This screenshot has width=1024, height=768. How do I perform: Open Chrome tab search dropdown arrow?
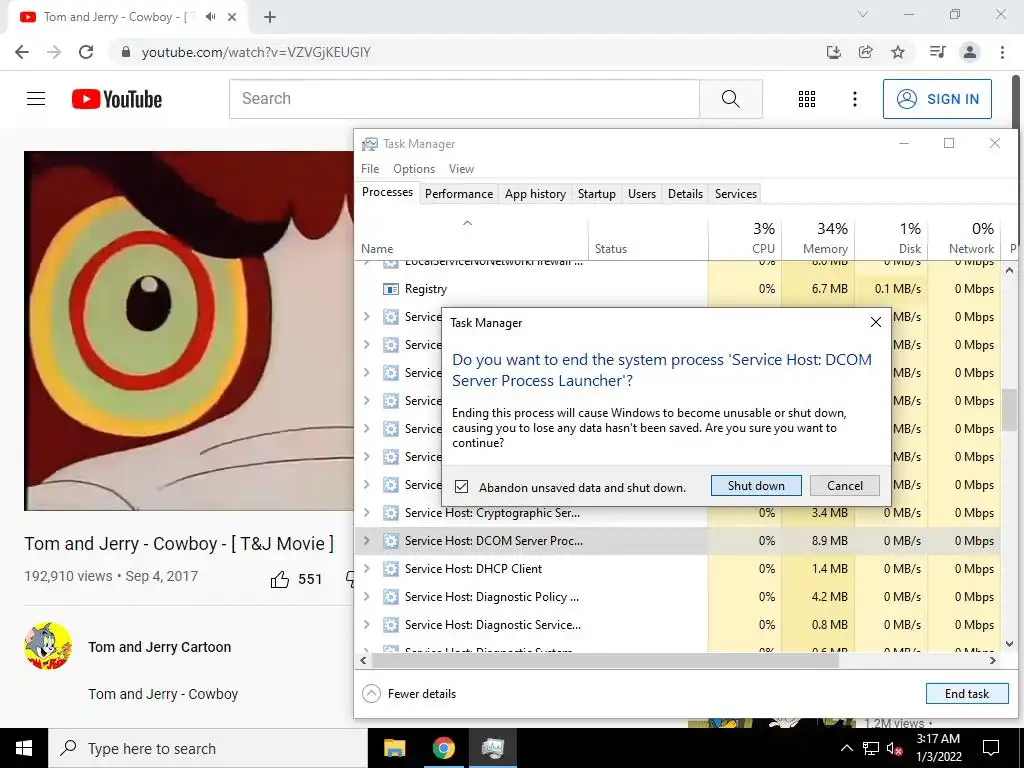tap(863, 14)
